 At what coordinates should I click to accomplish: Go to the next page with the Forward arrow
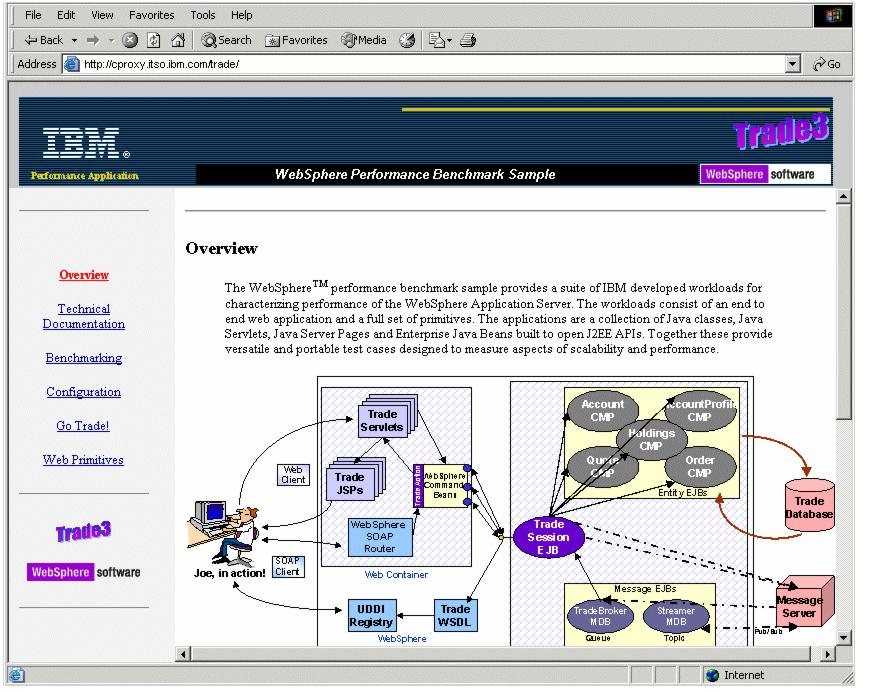click(x=93, y=40)
